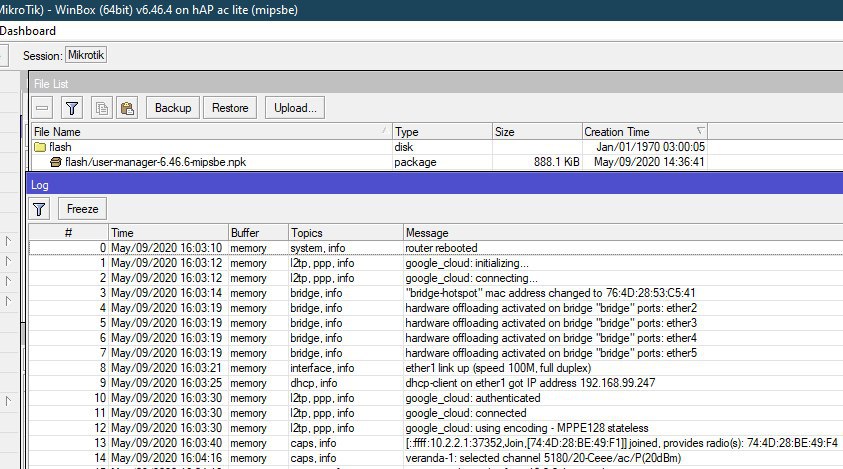The image size is (843, 469).
Task: Click the Backup button
Action: [173, 108]
